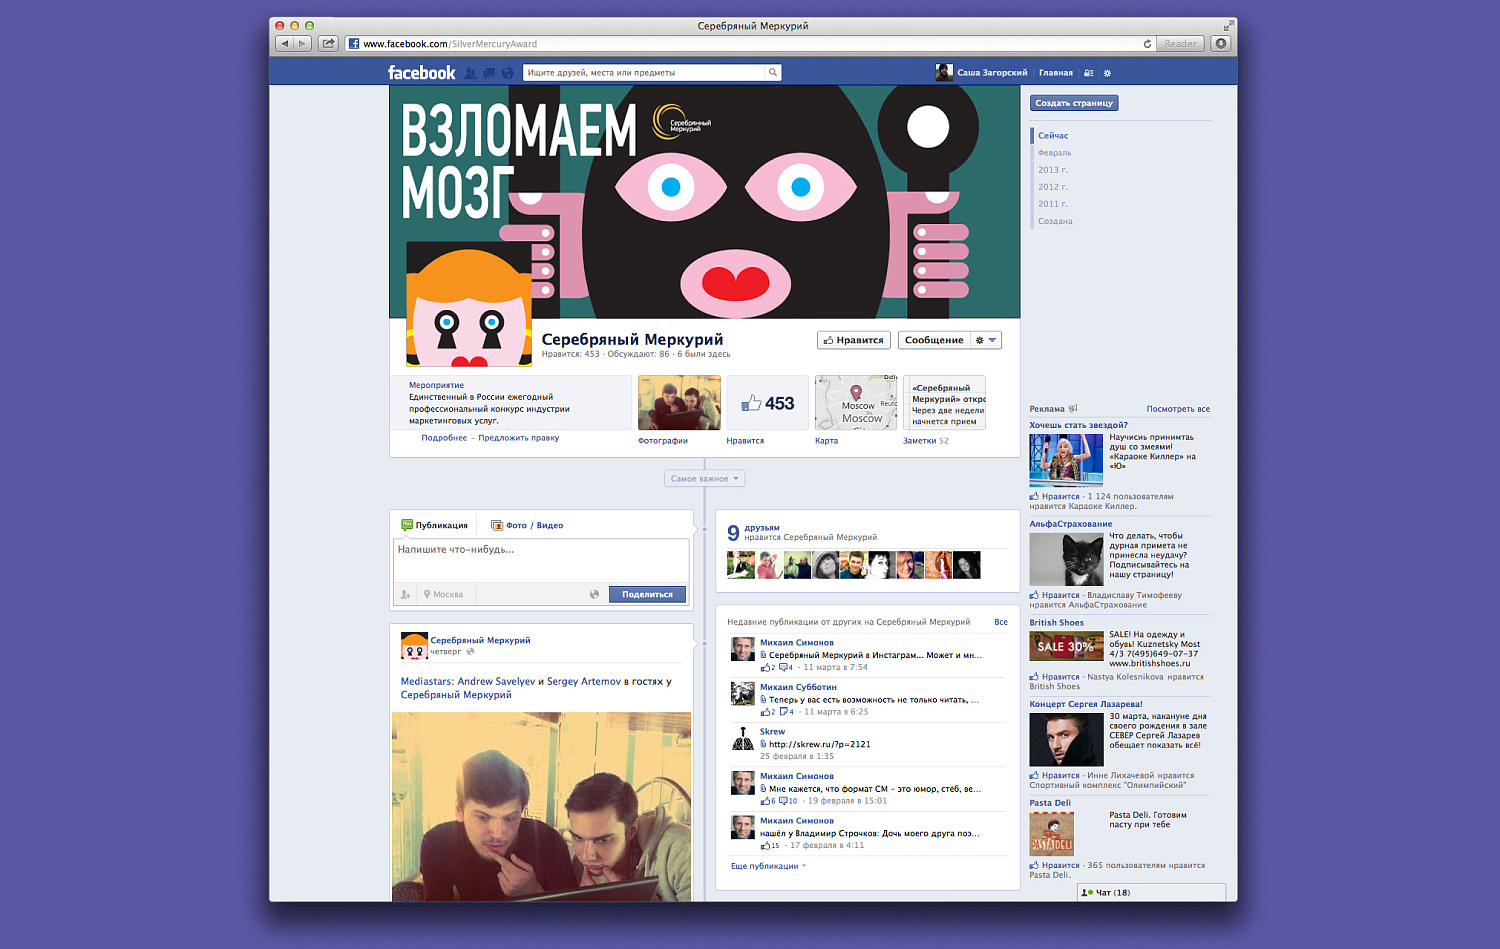Screen dimensions: 1500x949
Task: Open notifications globe icon in header
Action: (x=507, y=73)
